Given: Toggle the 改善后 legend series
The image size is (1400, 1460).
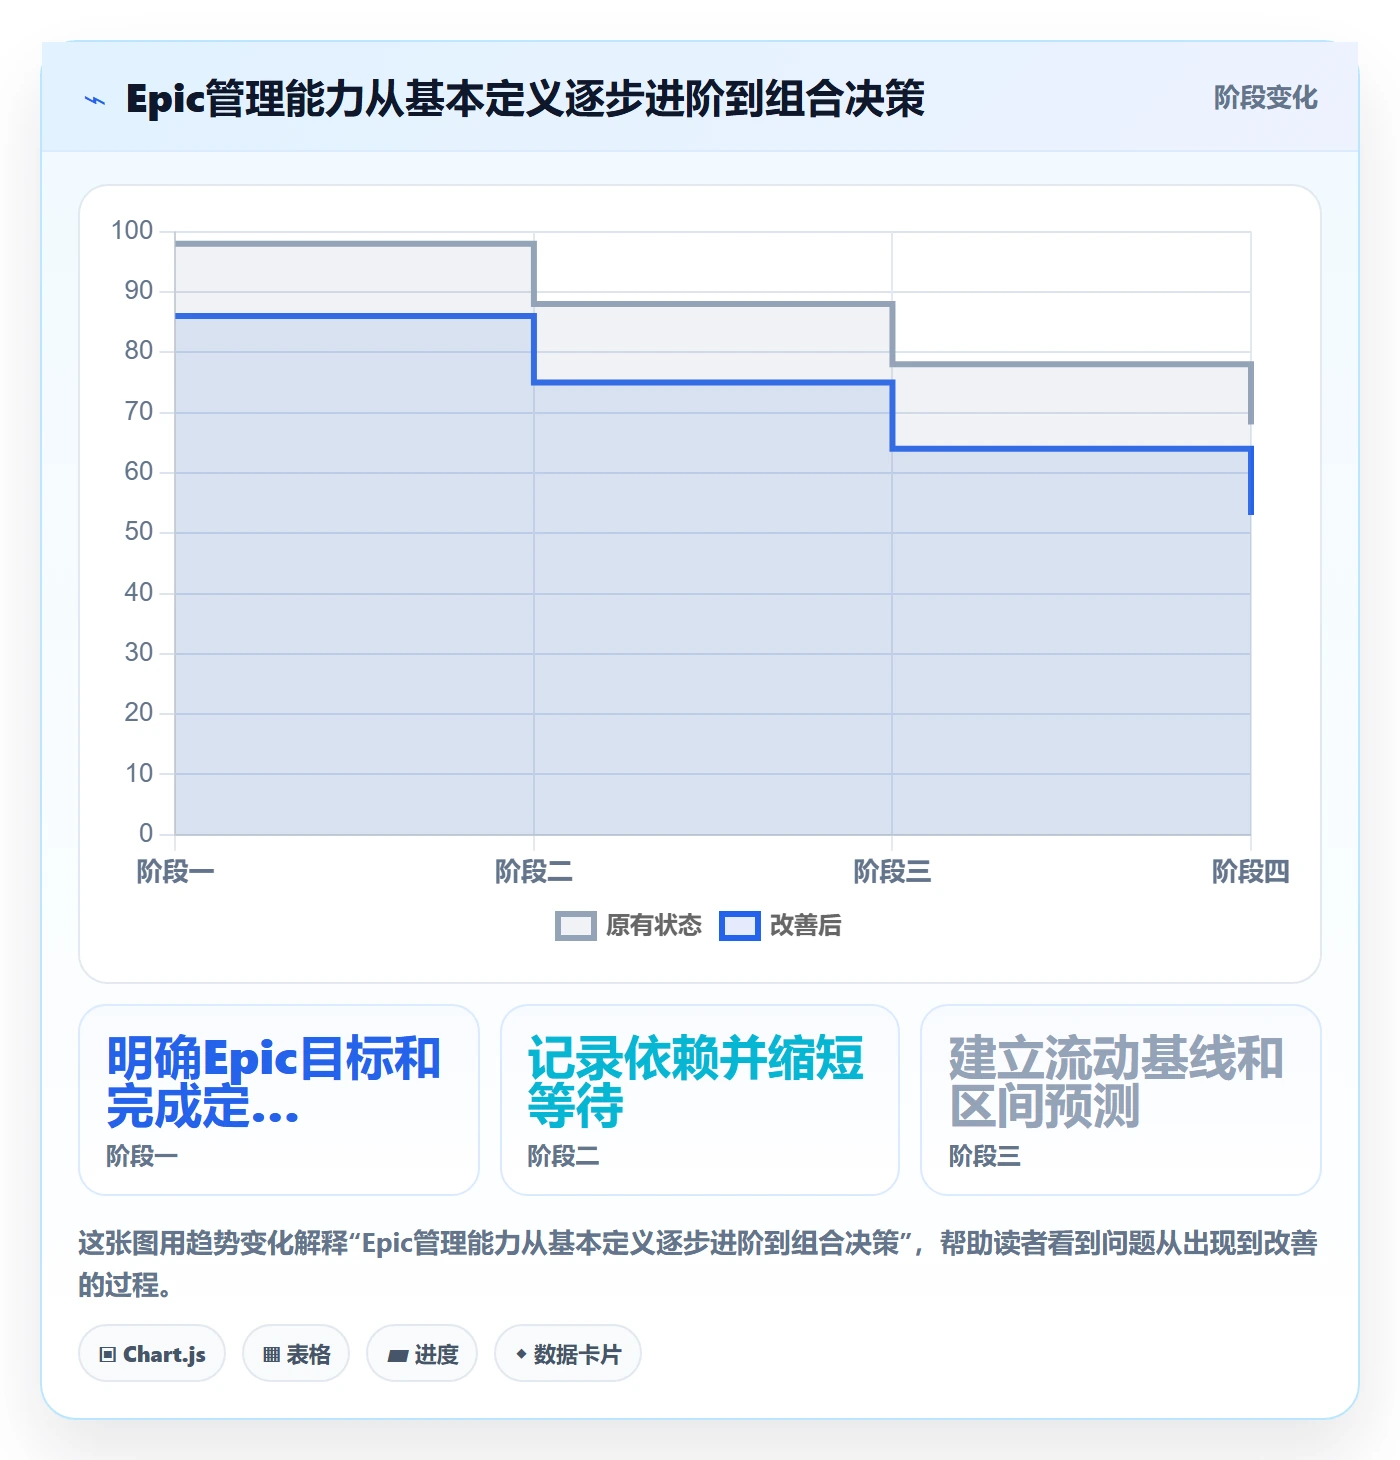Looking at the screenshot, I should click(780, 926).
